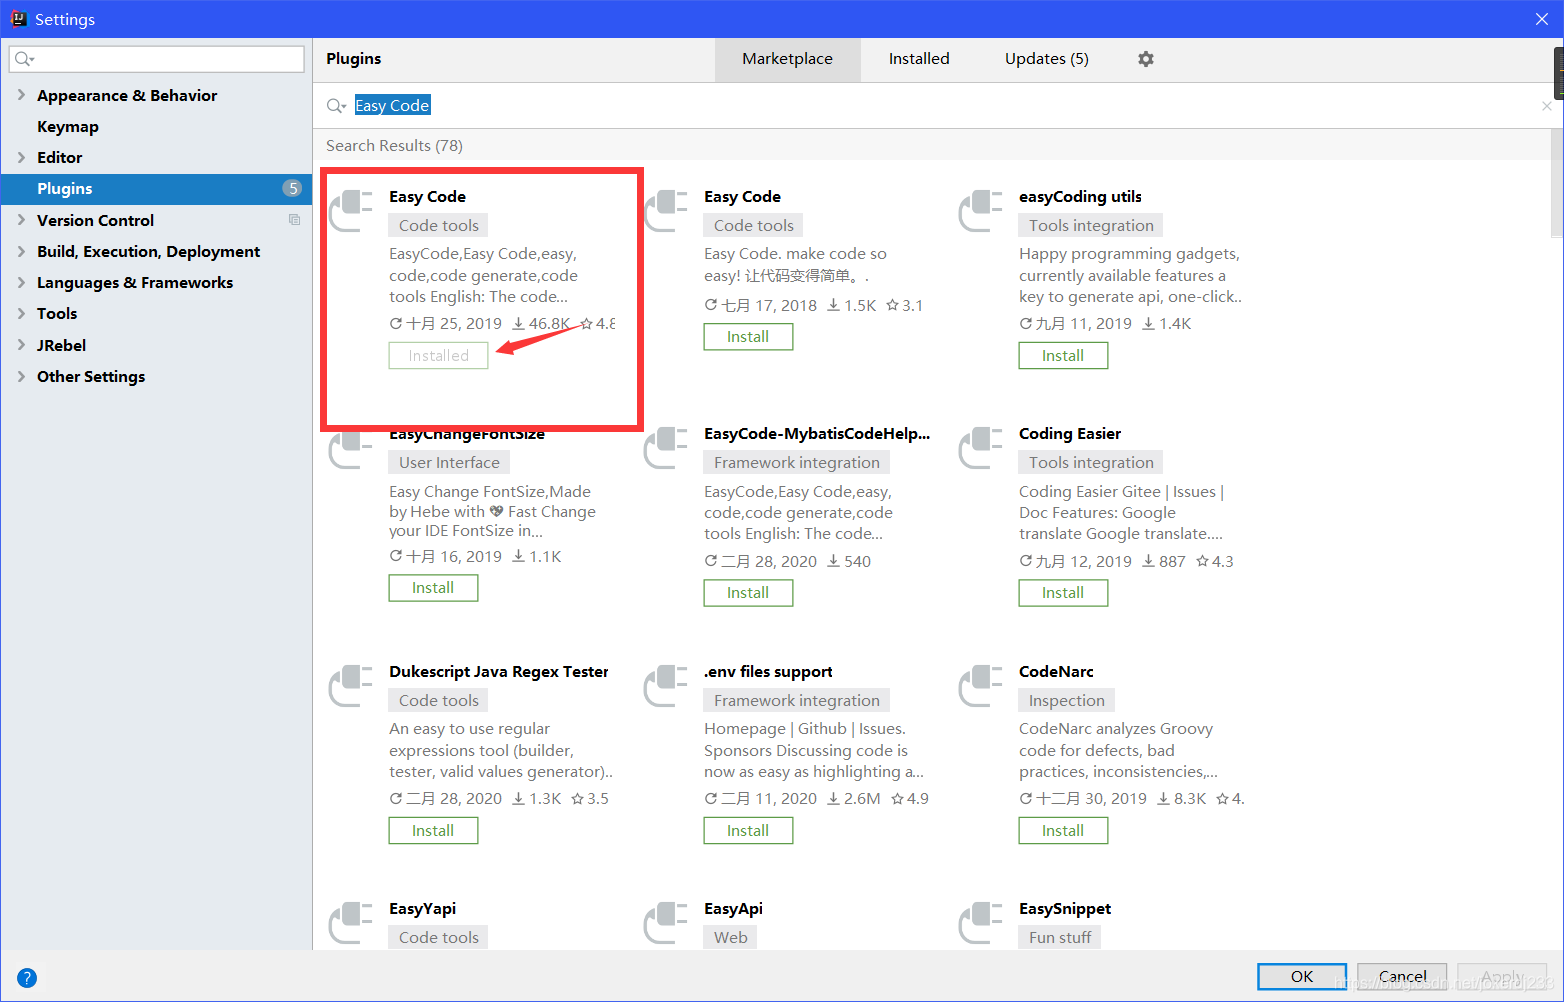Install easyCoding utils plugin

[x=1063, y=356]
